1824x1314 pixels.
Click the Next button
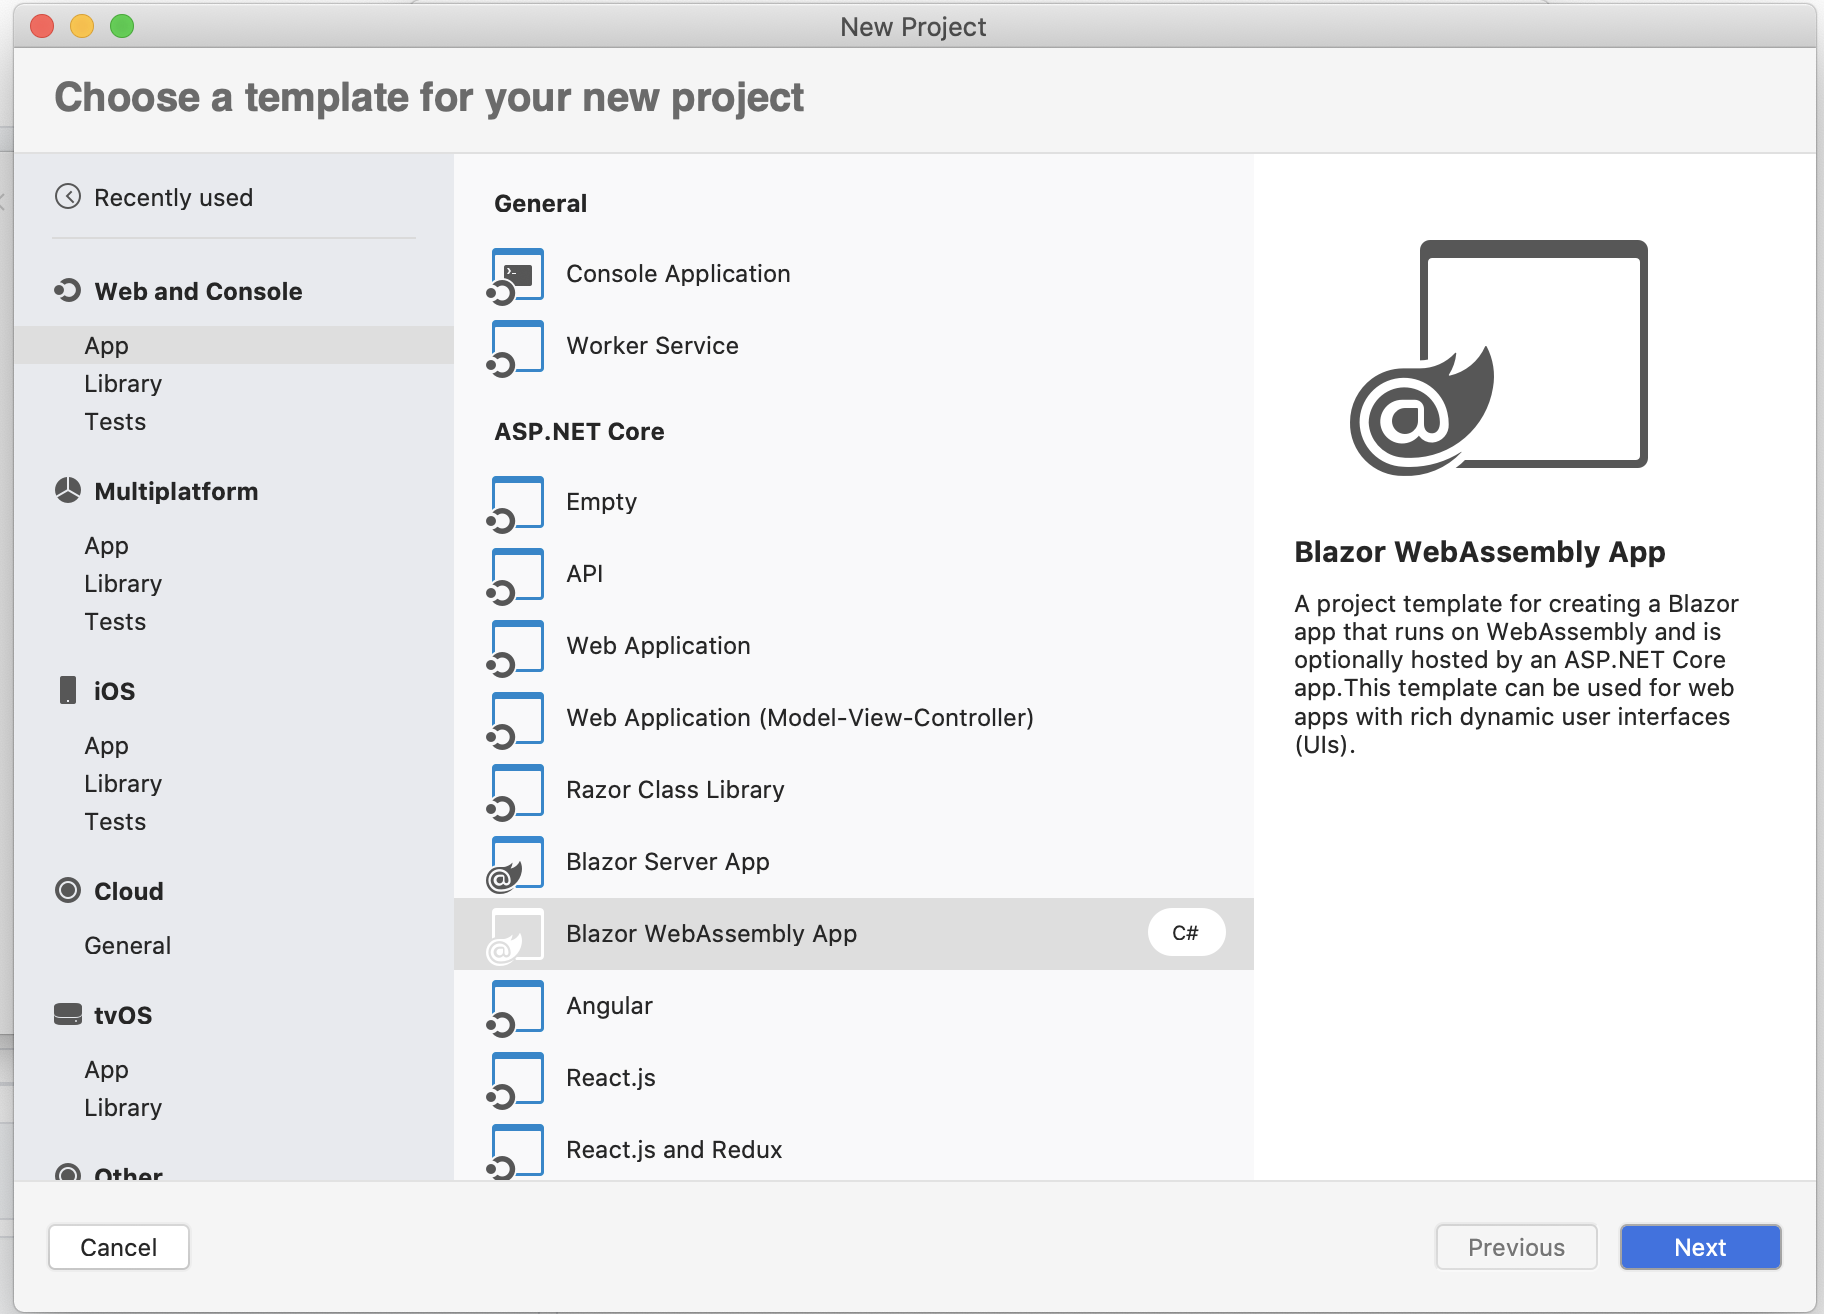pos(1700,1247)
